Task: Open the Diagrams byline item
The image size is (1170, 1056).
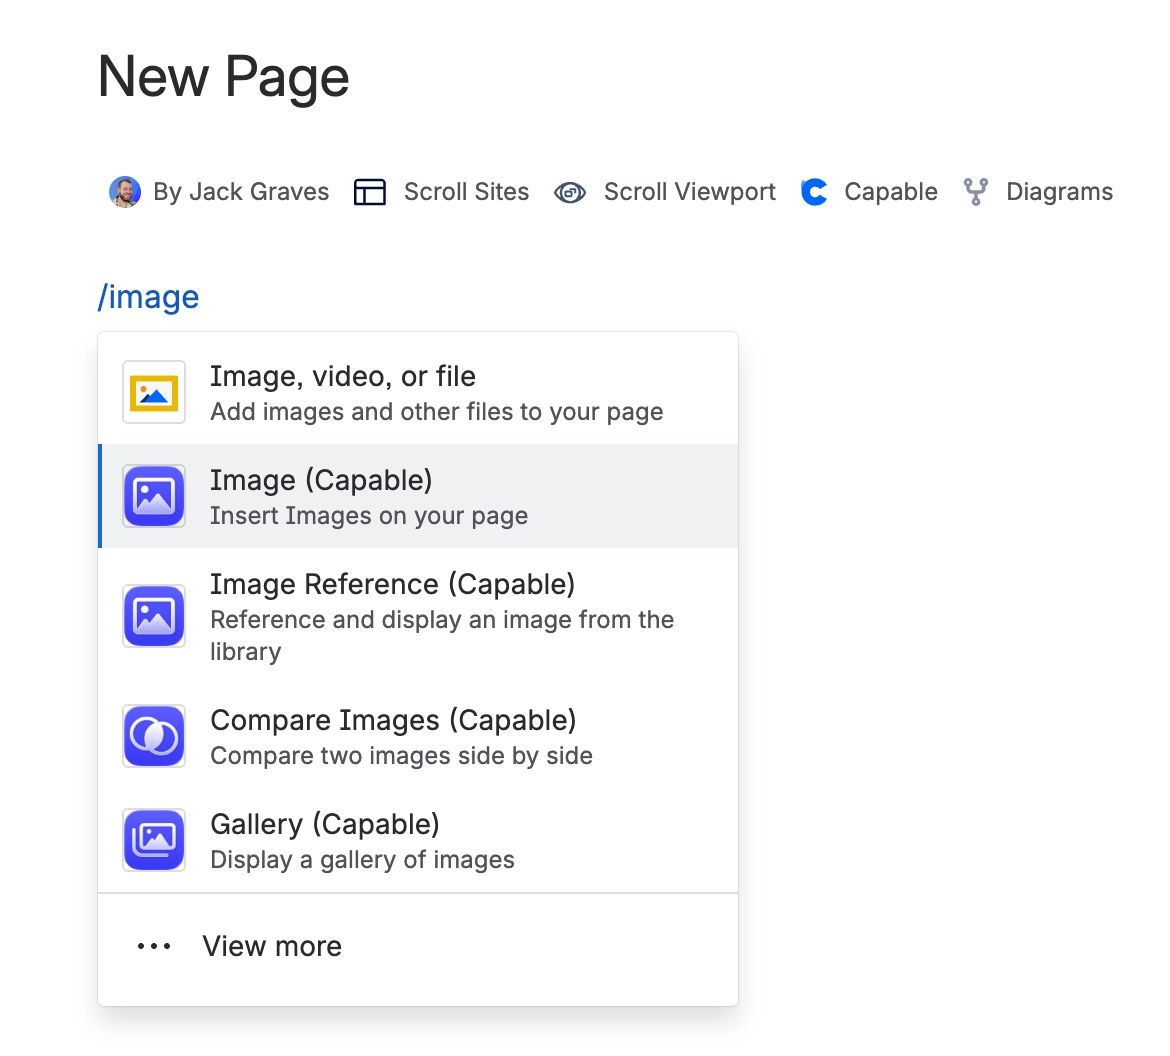Action: click(1059, 192)
